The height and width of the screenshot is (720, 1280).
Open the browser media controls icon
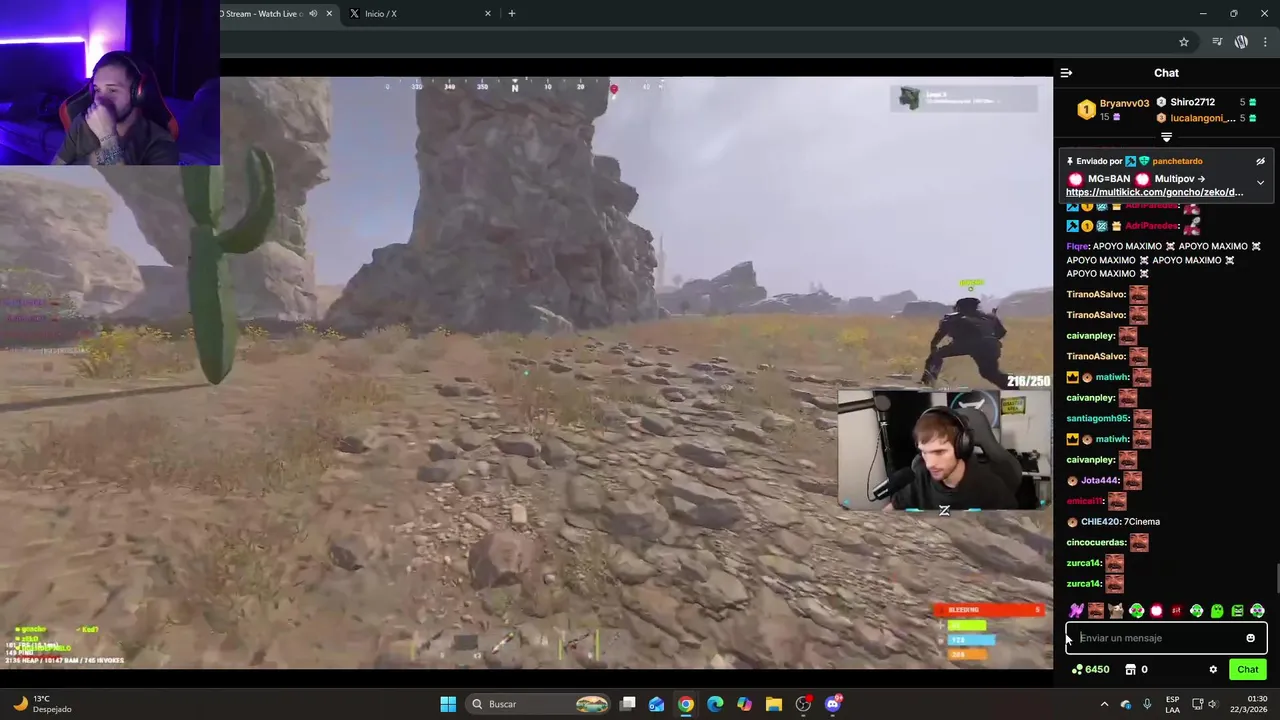tap(1217, 42)
